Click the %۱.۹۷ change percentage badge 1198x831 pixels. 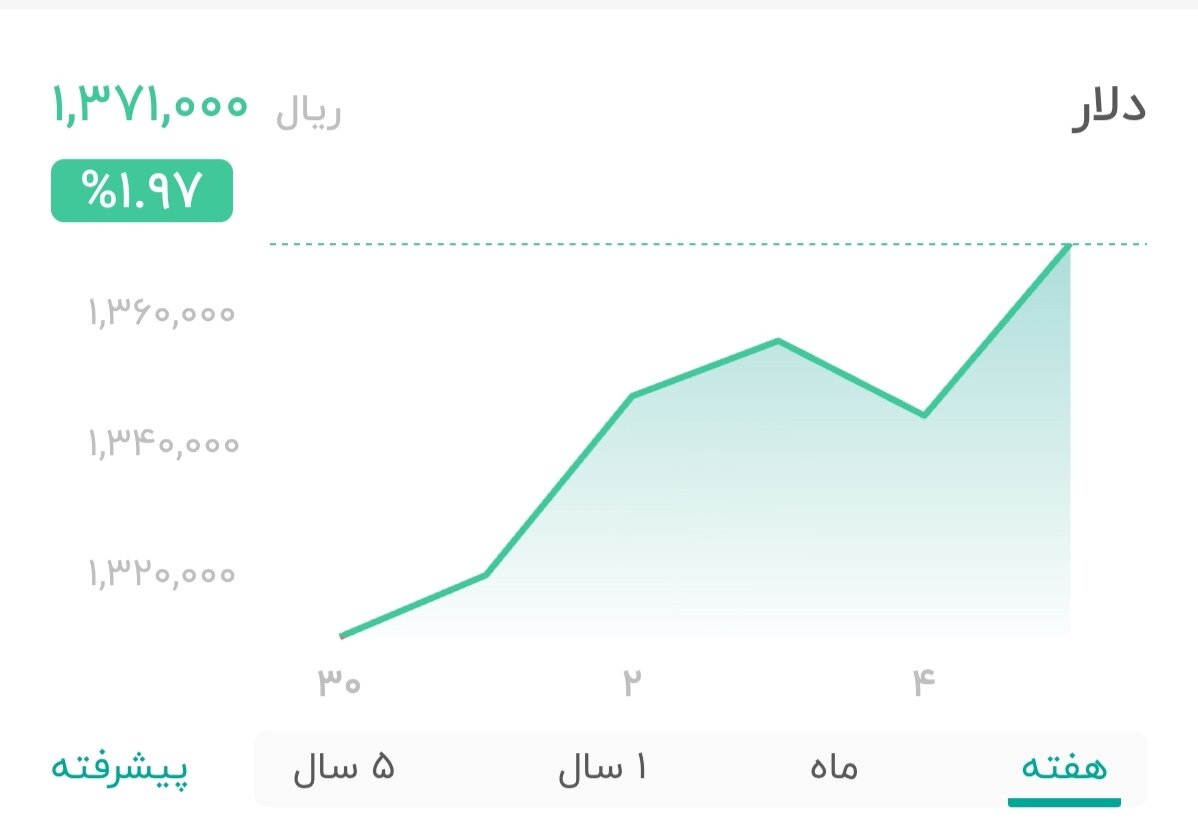tap(141, 190)
